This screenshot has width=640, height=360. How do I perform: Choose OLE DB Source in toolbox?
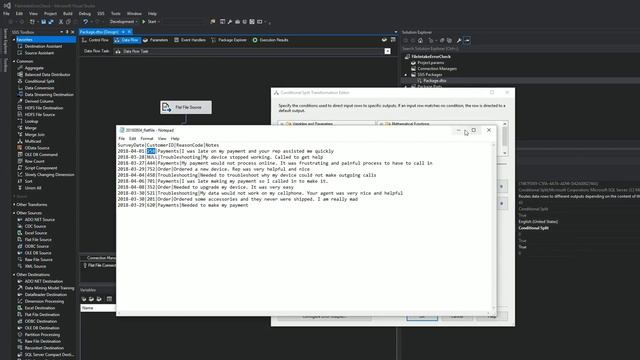click(38, 253)
